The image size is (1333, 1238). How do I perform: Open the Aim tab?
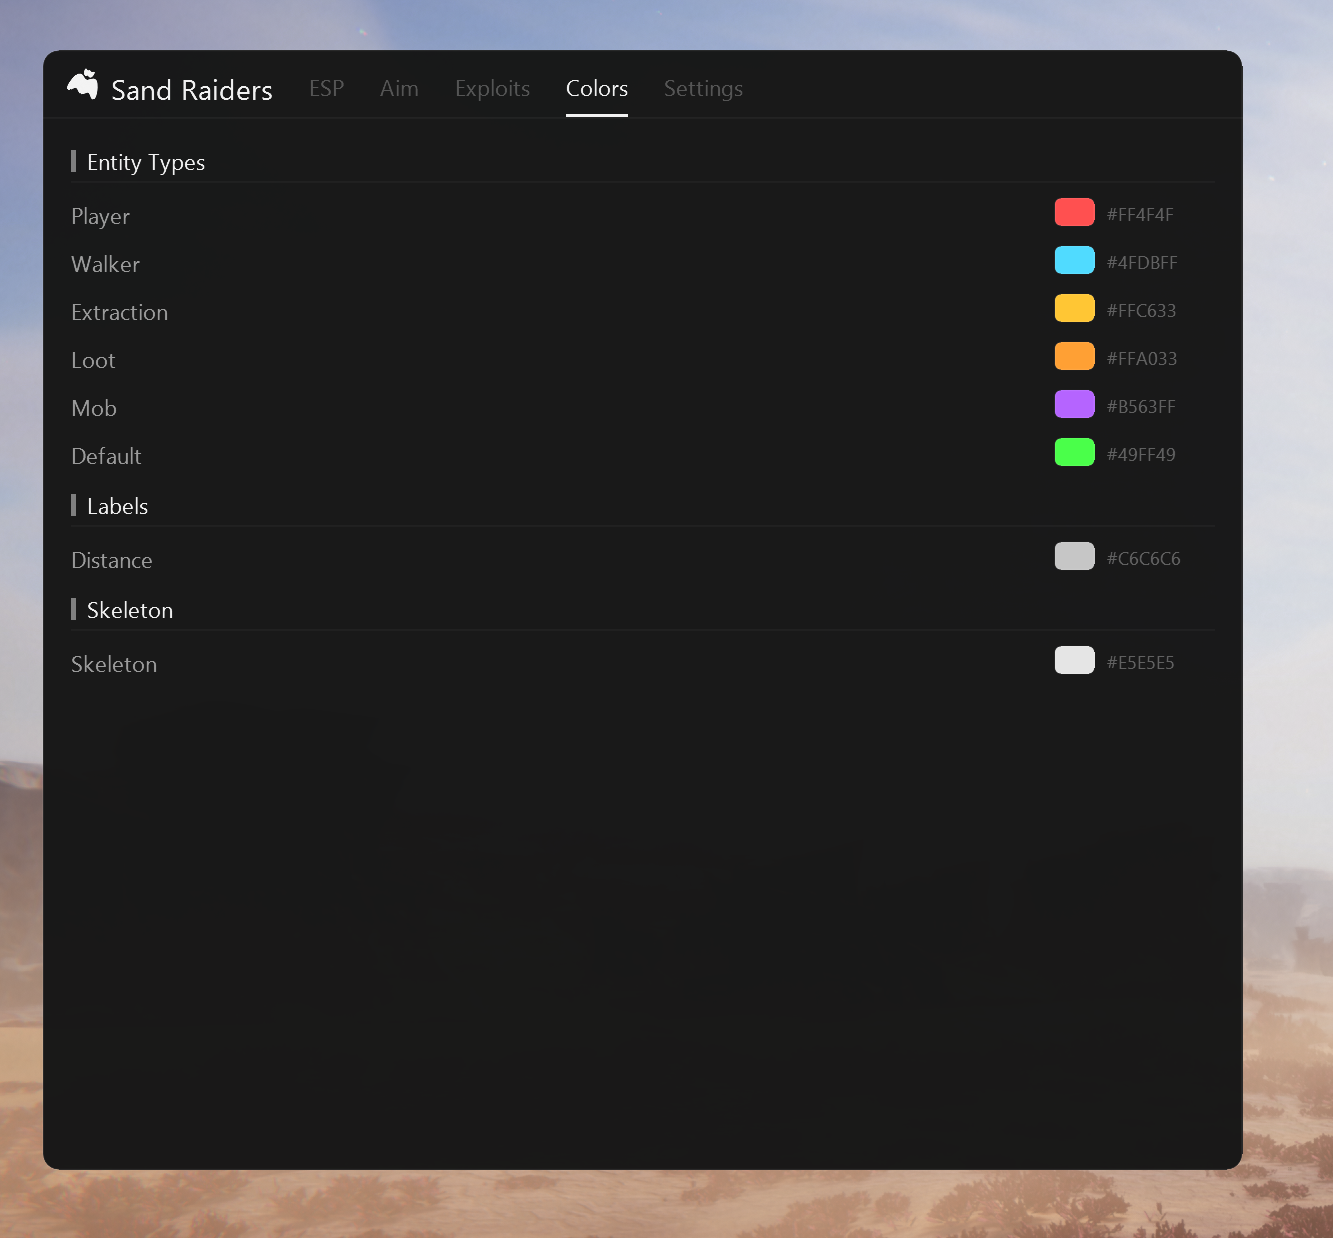click(x=399, y=89)
